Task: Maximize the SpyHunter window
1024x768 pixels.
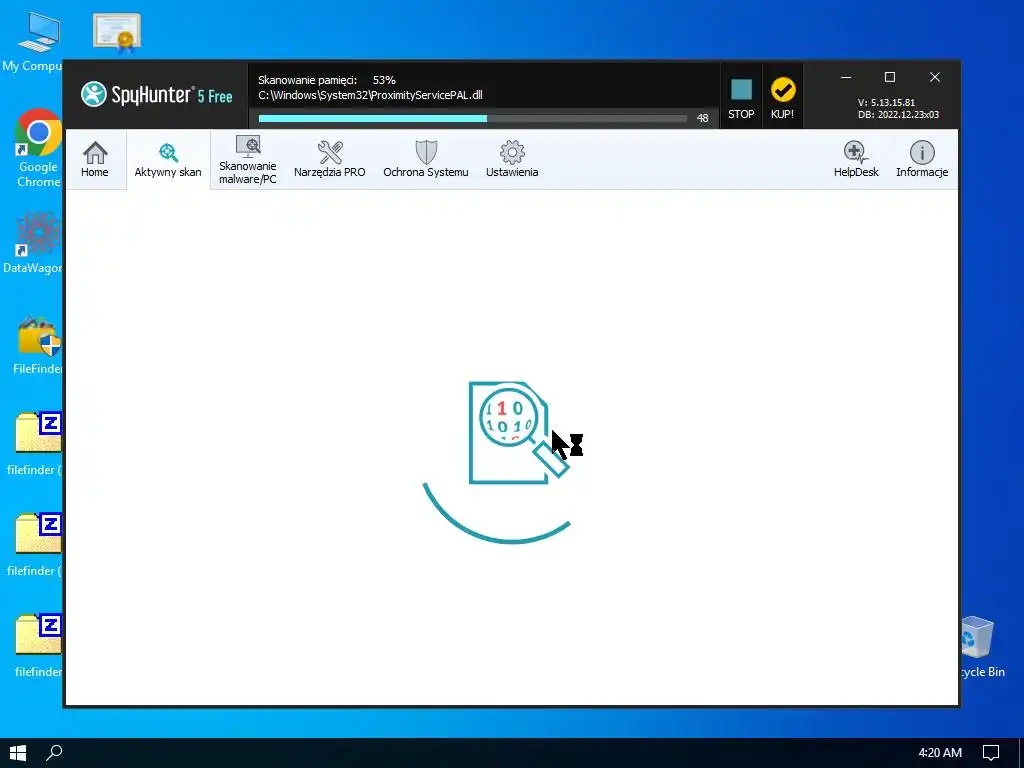Action: (x=889, y=77)
